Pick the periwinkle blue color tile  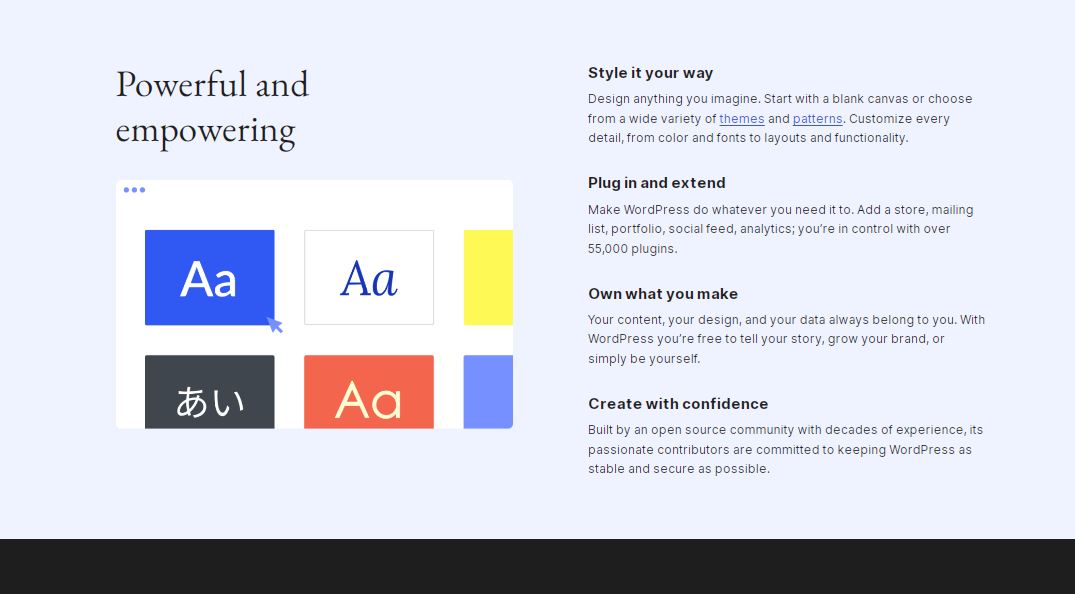[488, 392]
